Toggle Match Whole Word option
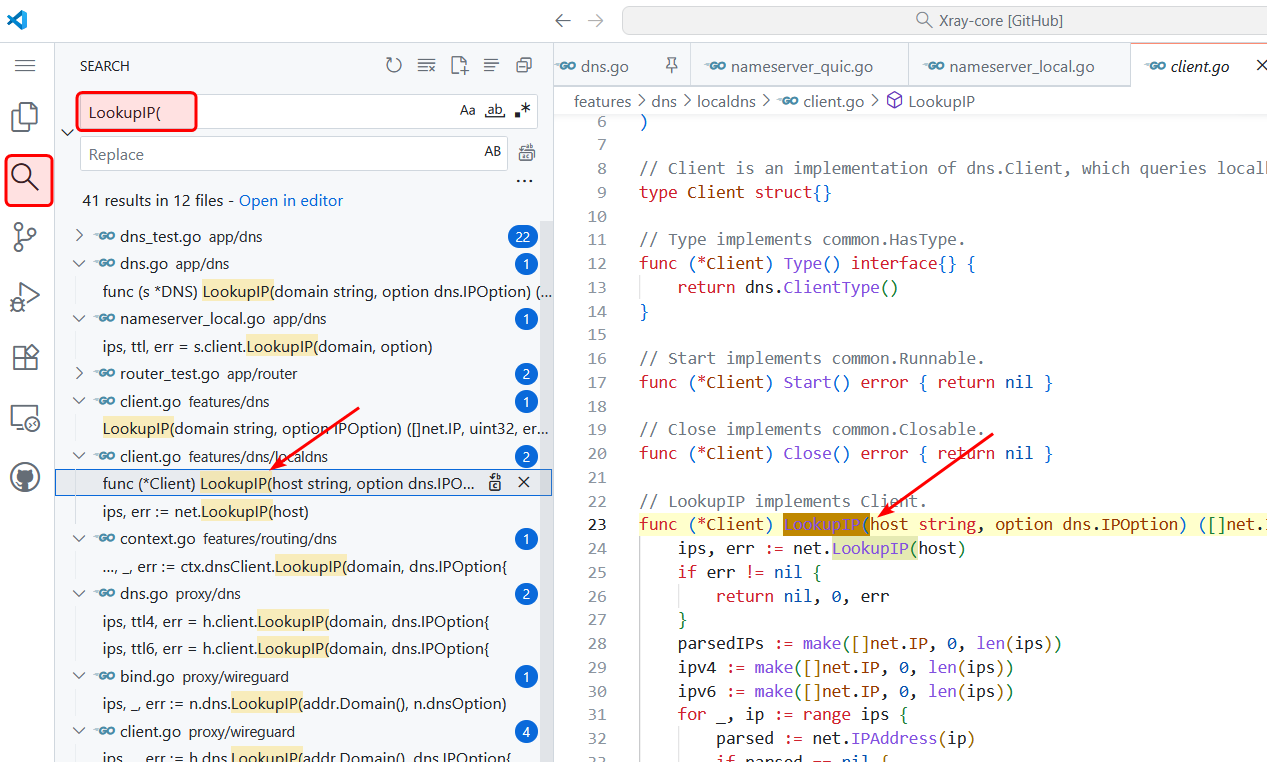 [494, 111]
